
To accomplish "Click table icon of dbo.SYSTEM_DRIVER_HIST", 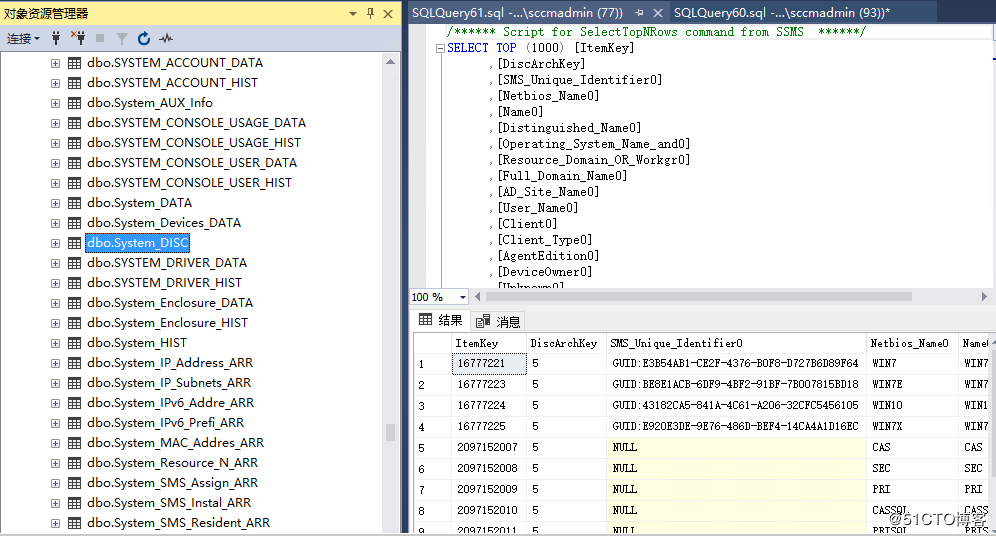I will pos(74,283).
